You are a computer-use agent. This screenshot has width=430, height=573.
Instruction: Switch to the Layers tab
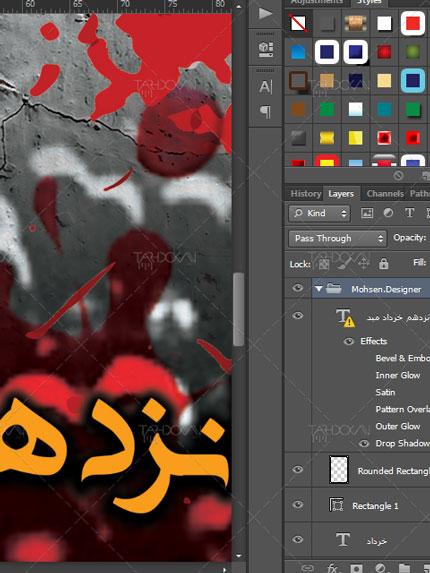(341, 193)
